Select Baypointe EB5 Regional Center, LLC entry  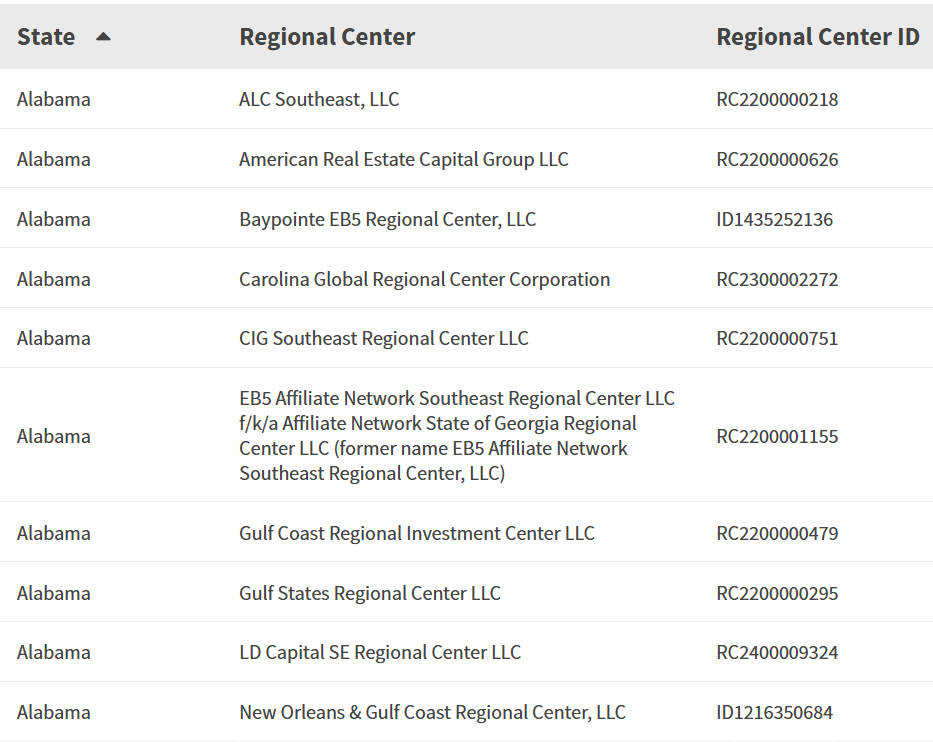[387, 219]
